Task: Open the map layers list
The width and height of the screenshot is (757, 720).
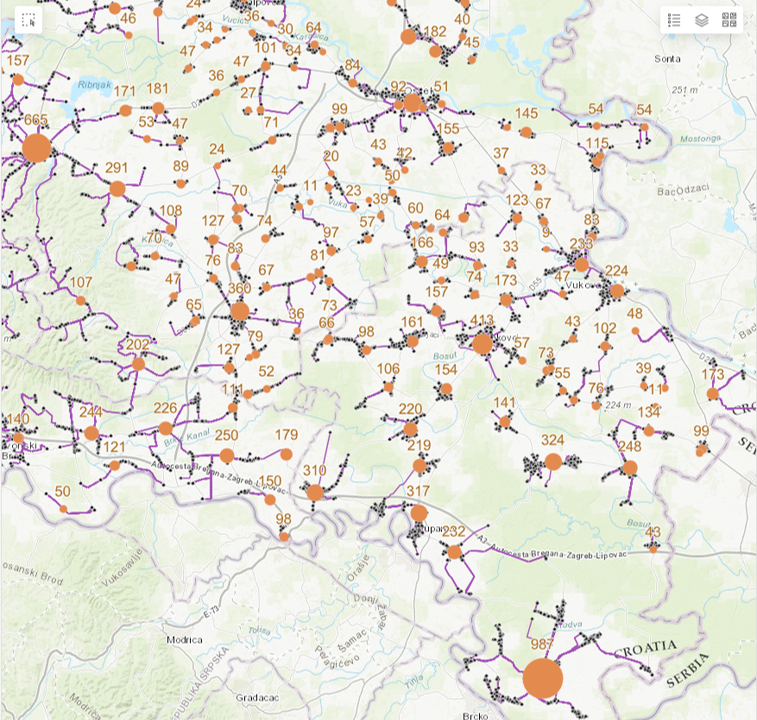Action: click(x=702, y=20)
